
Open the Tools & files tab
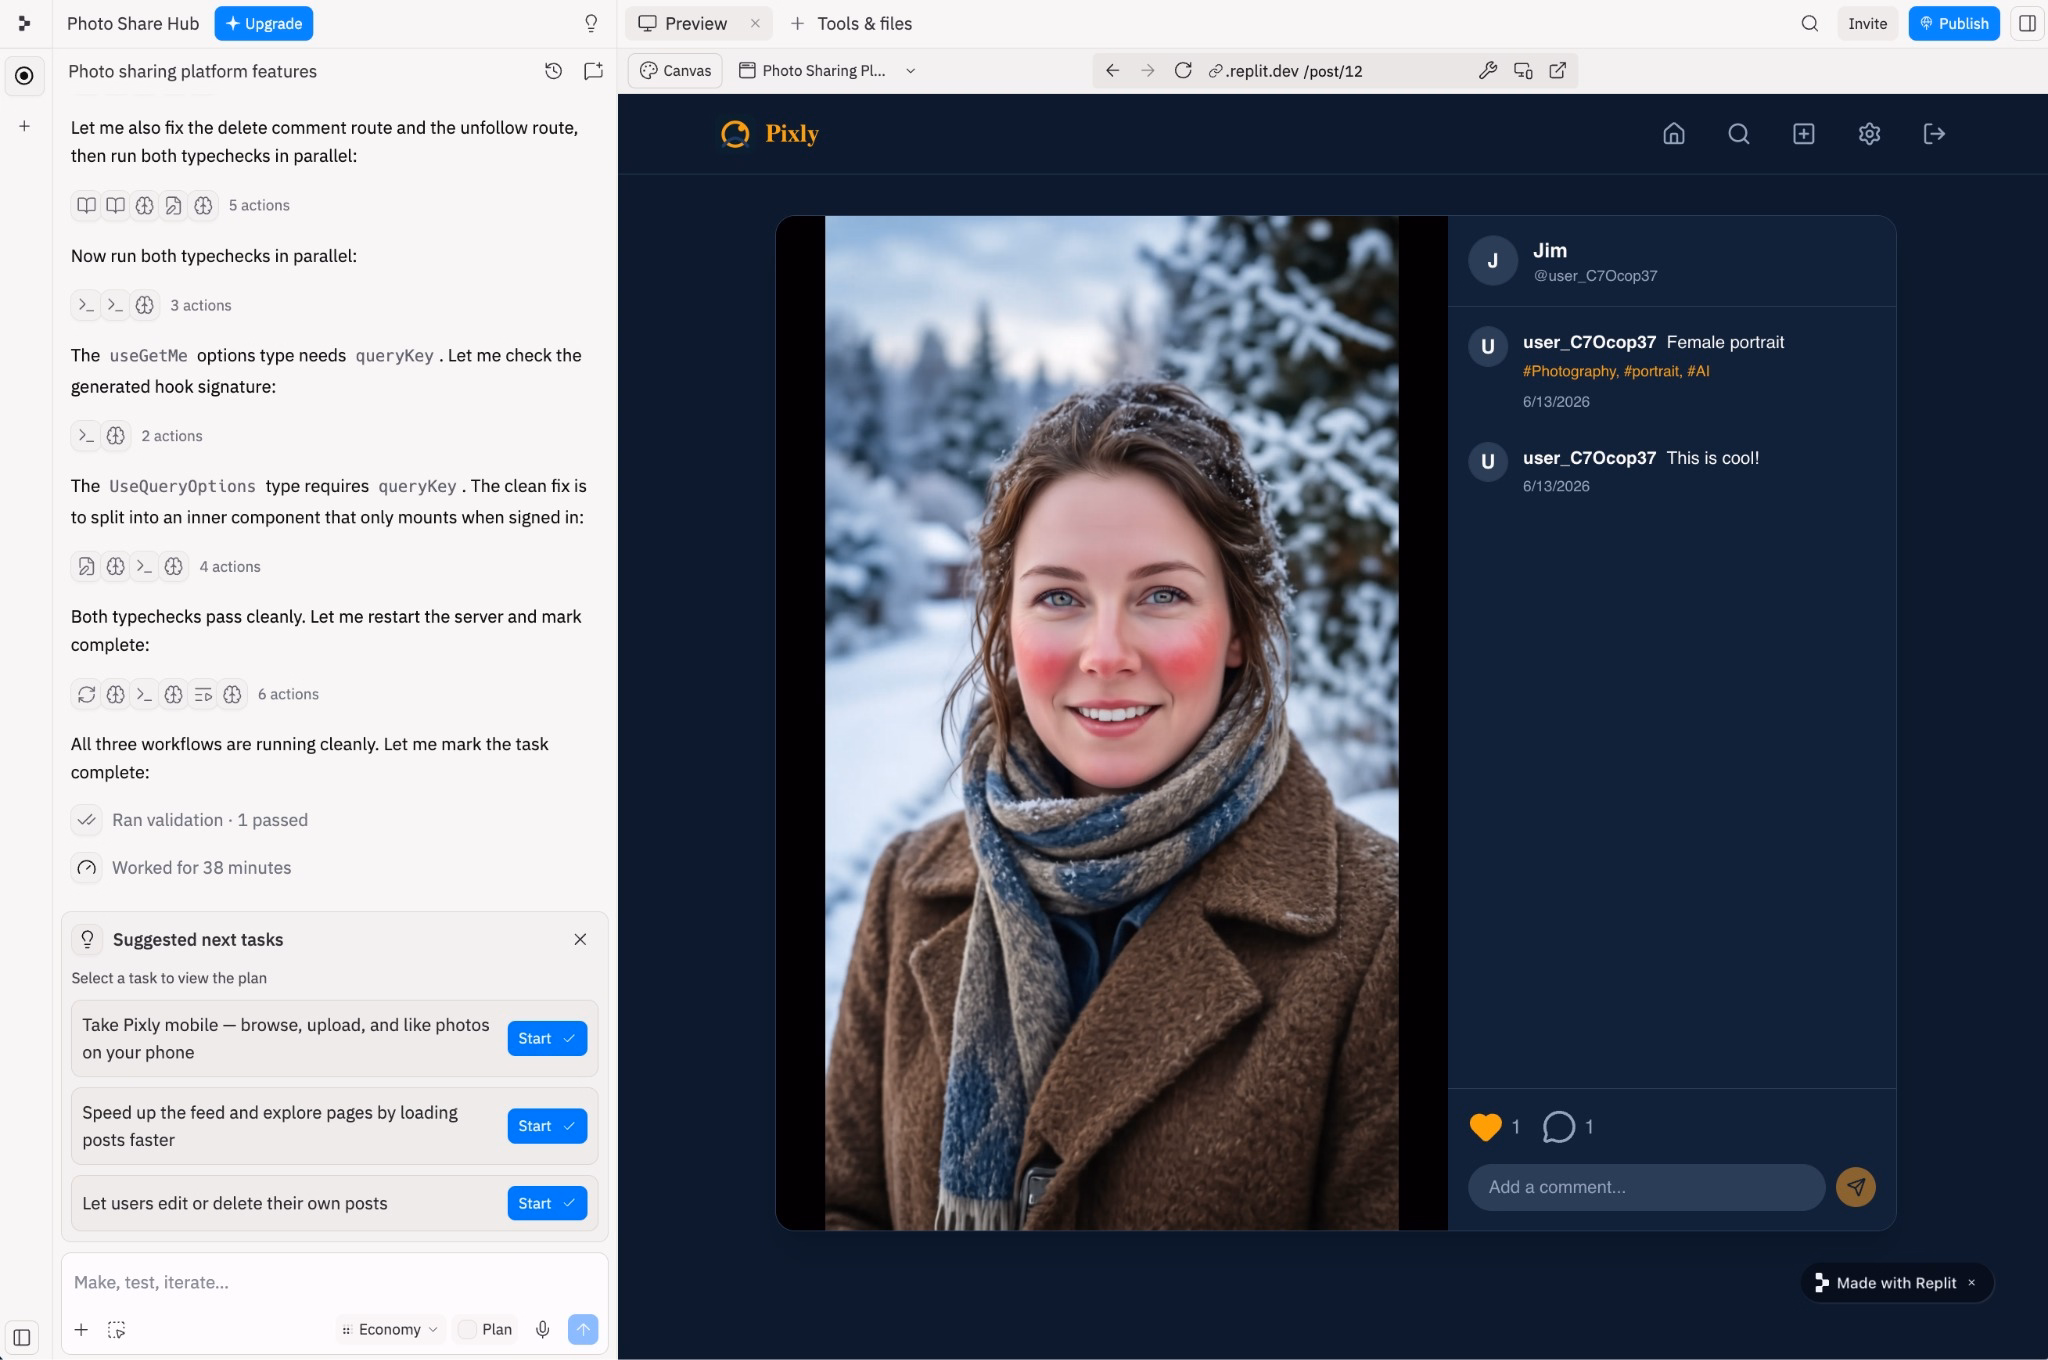click(852, 23)
